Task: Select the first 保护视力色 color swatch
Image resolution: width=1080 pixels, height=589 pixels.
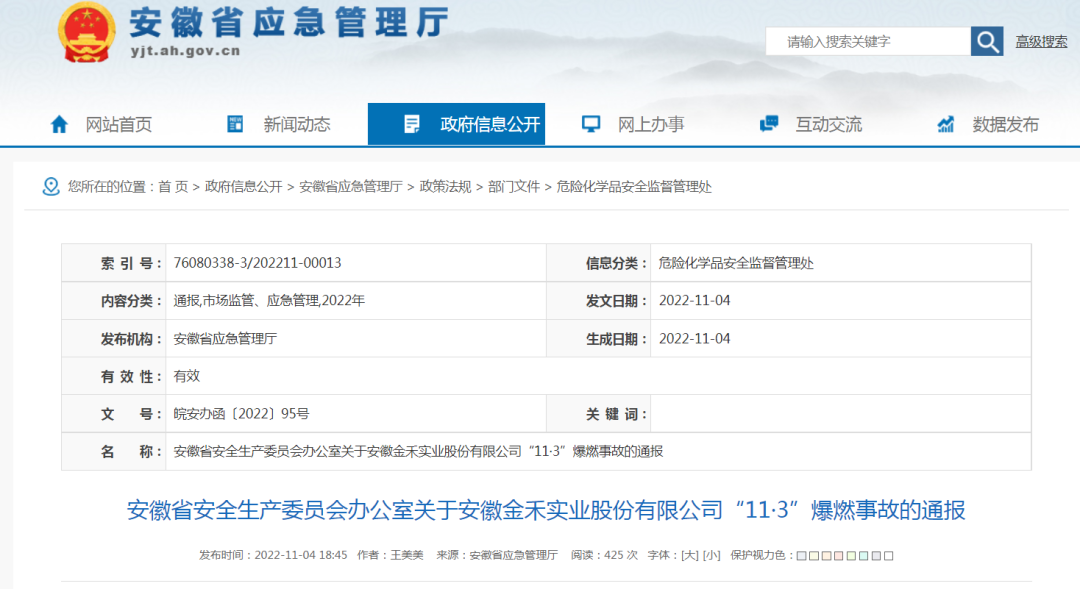Action: click(800, 556)
